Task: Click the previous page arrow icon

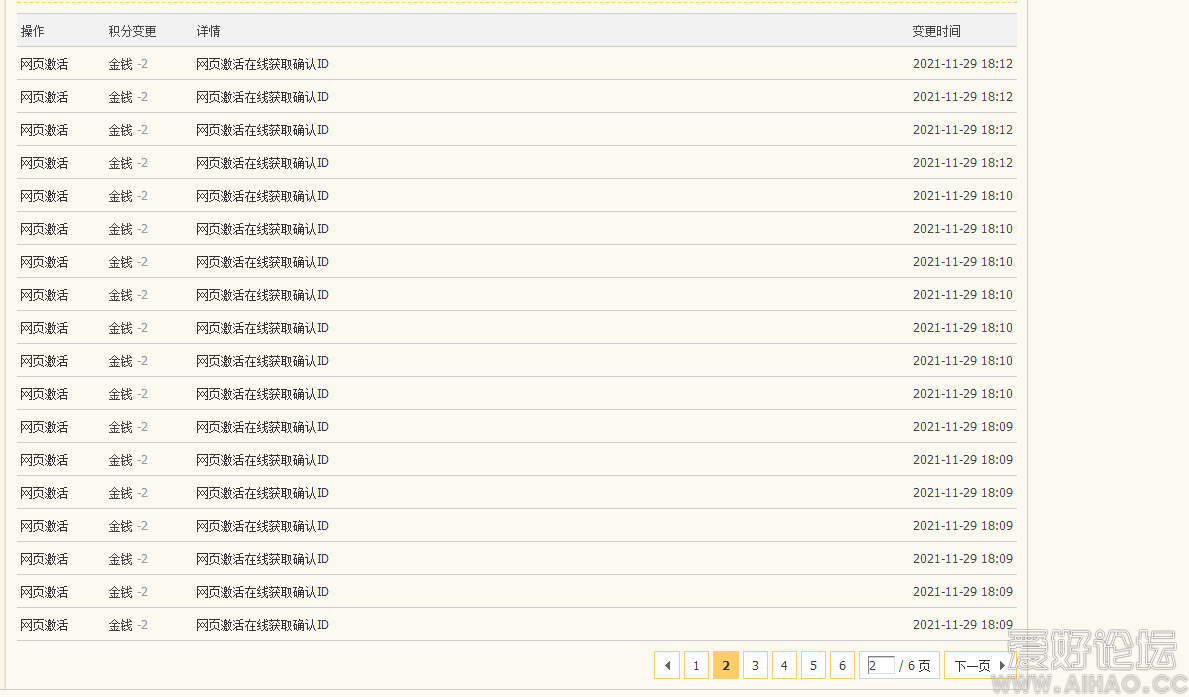Action: 667,666
